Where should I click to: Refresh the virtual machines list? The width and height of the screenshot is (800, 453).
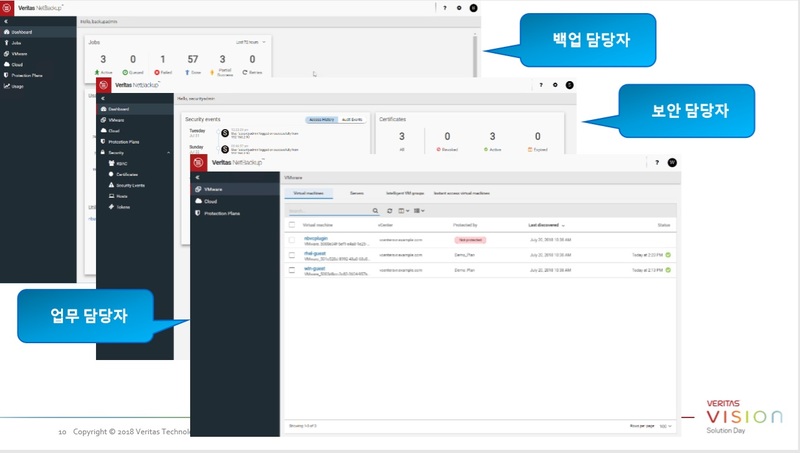(x=389, y=211)
